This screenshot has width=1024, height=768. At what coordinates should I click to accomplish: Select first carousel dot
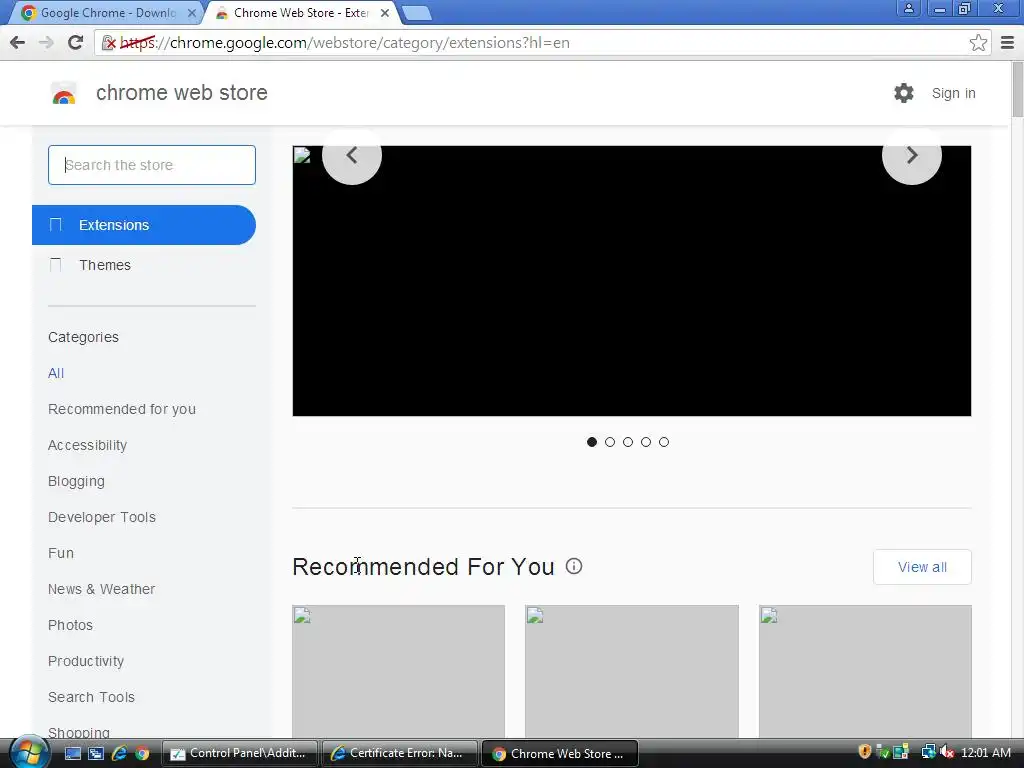(592, 442)
